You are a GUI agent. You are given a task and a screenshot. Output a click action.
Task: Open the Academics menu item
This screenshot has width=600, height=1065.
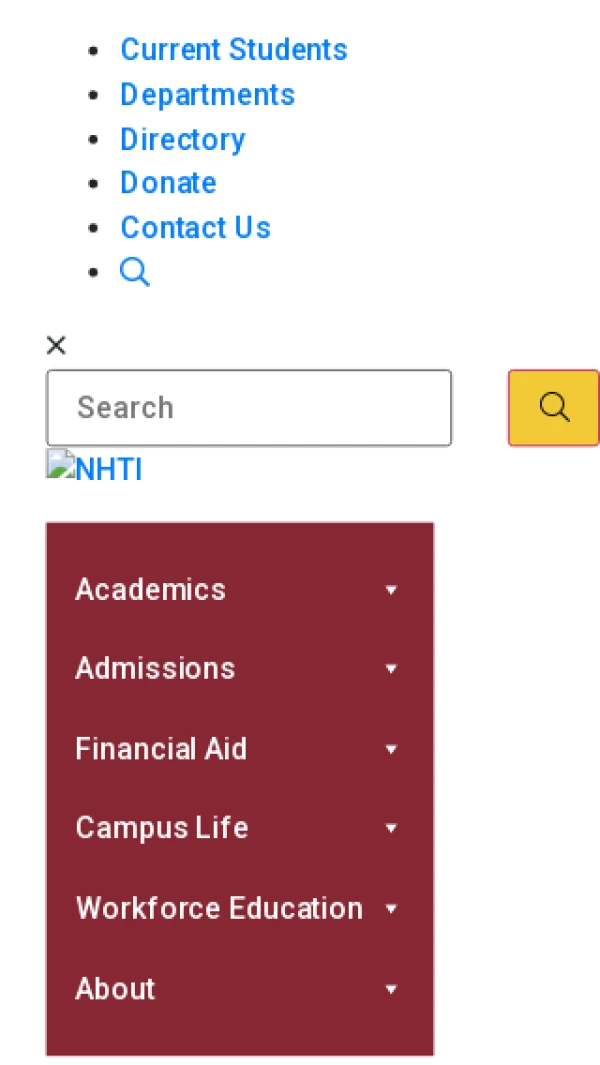pos(150,589)
